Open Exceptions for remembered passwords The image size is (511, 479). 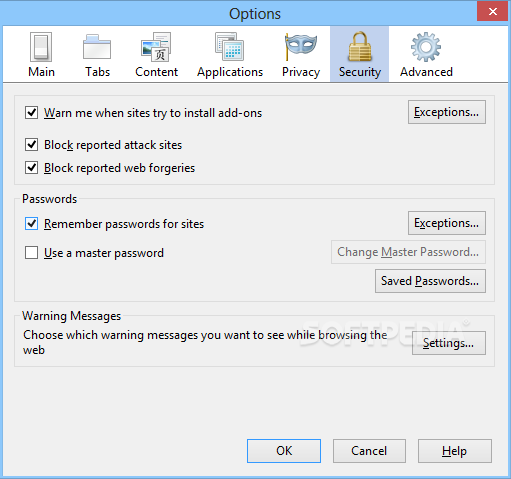tap(447, 223)
